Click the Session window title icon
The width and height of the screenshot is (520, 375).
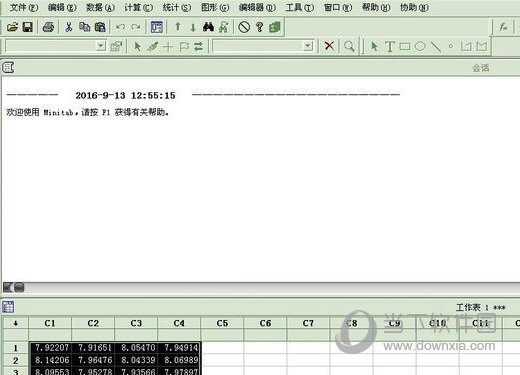8,68
